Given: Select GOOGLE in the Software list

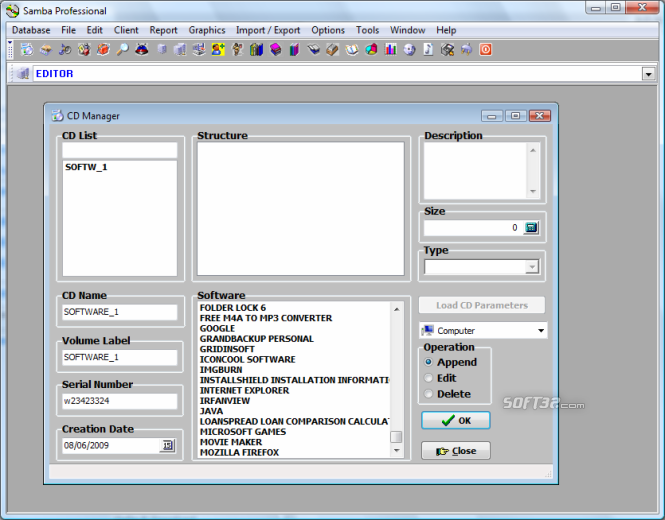Looking at the screenshot, I should (217, 328).
